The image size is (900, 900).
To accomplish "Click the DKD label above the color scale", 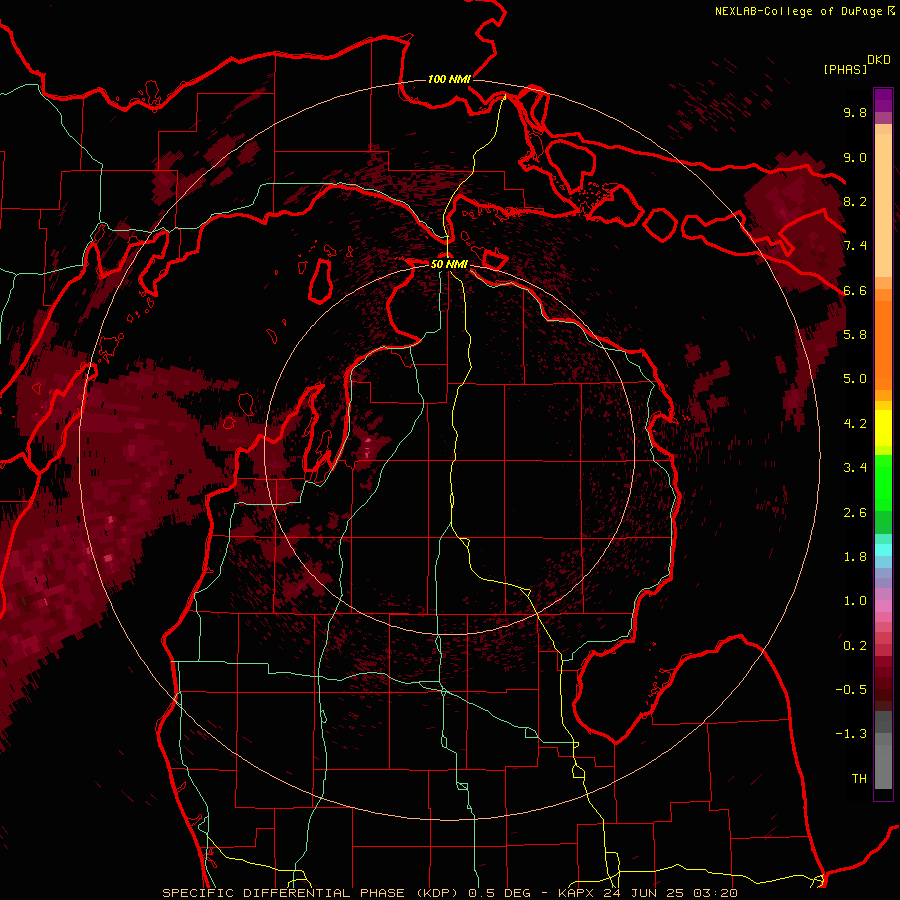I will (x=879, y=60).
